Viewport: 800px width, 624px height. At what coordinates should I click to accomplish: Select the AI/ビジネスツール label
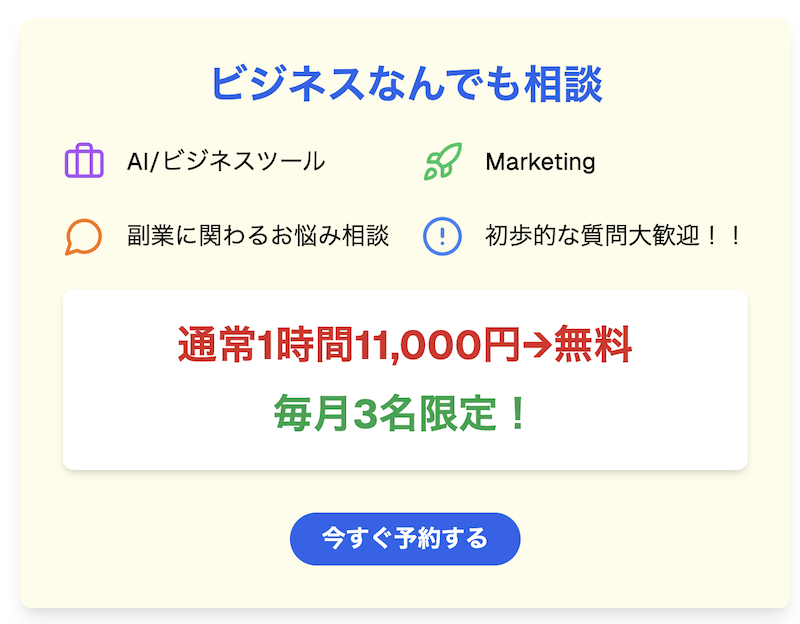(x=226, y=161)
